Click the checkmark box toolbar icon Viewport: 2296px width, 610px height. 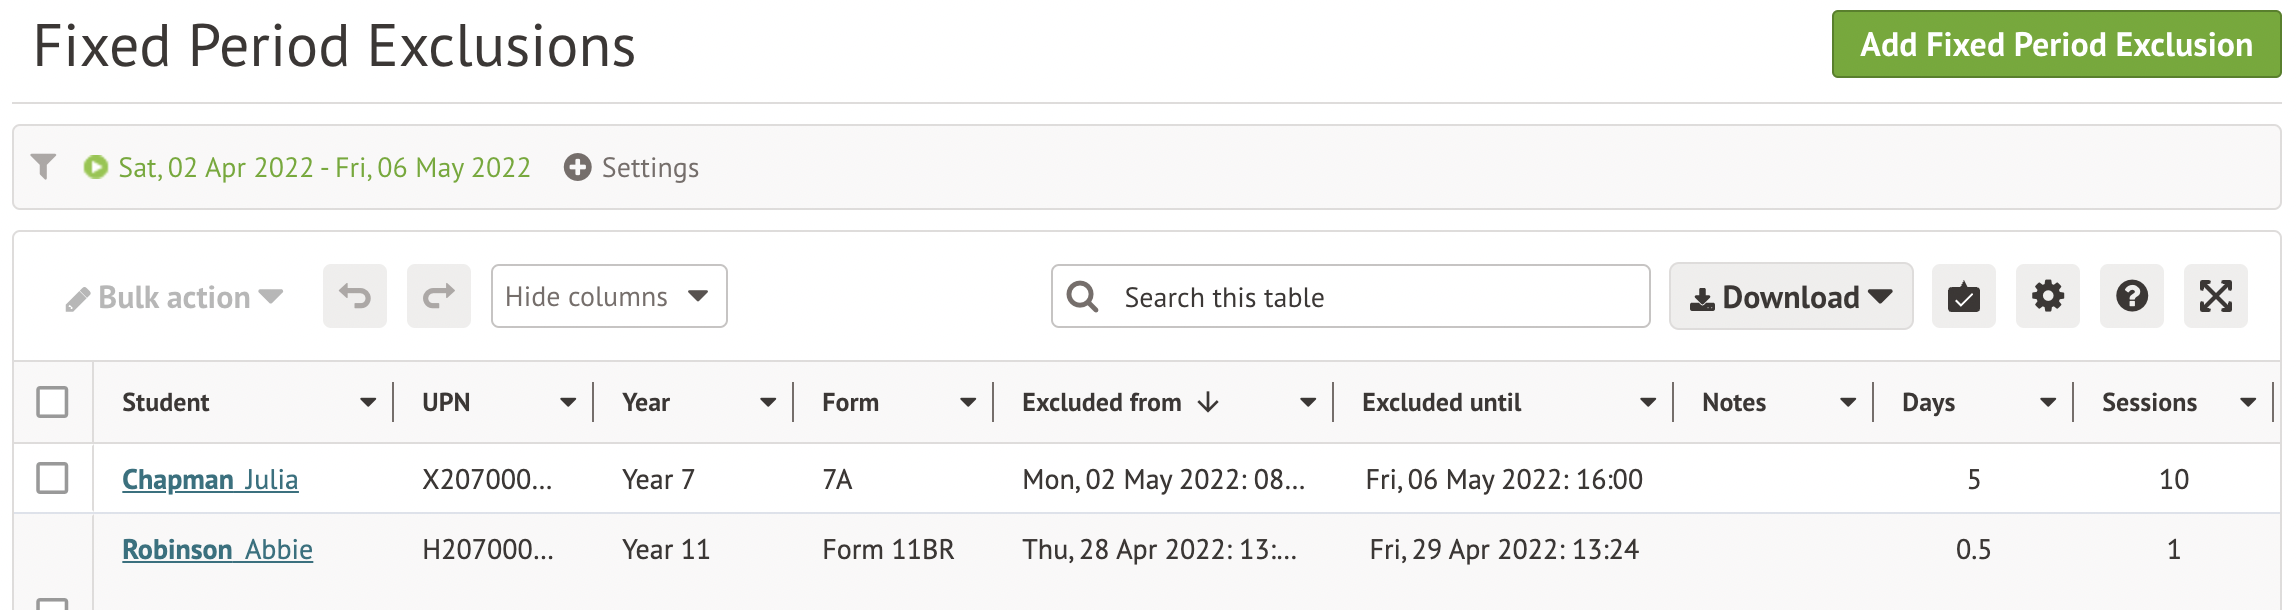coord(1964,296)
